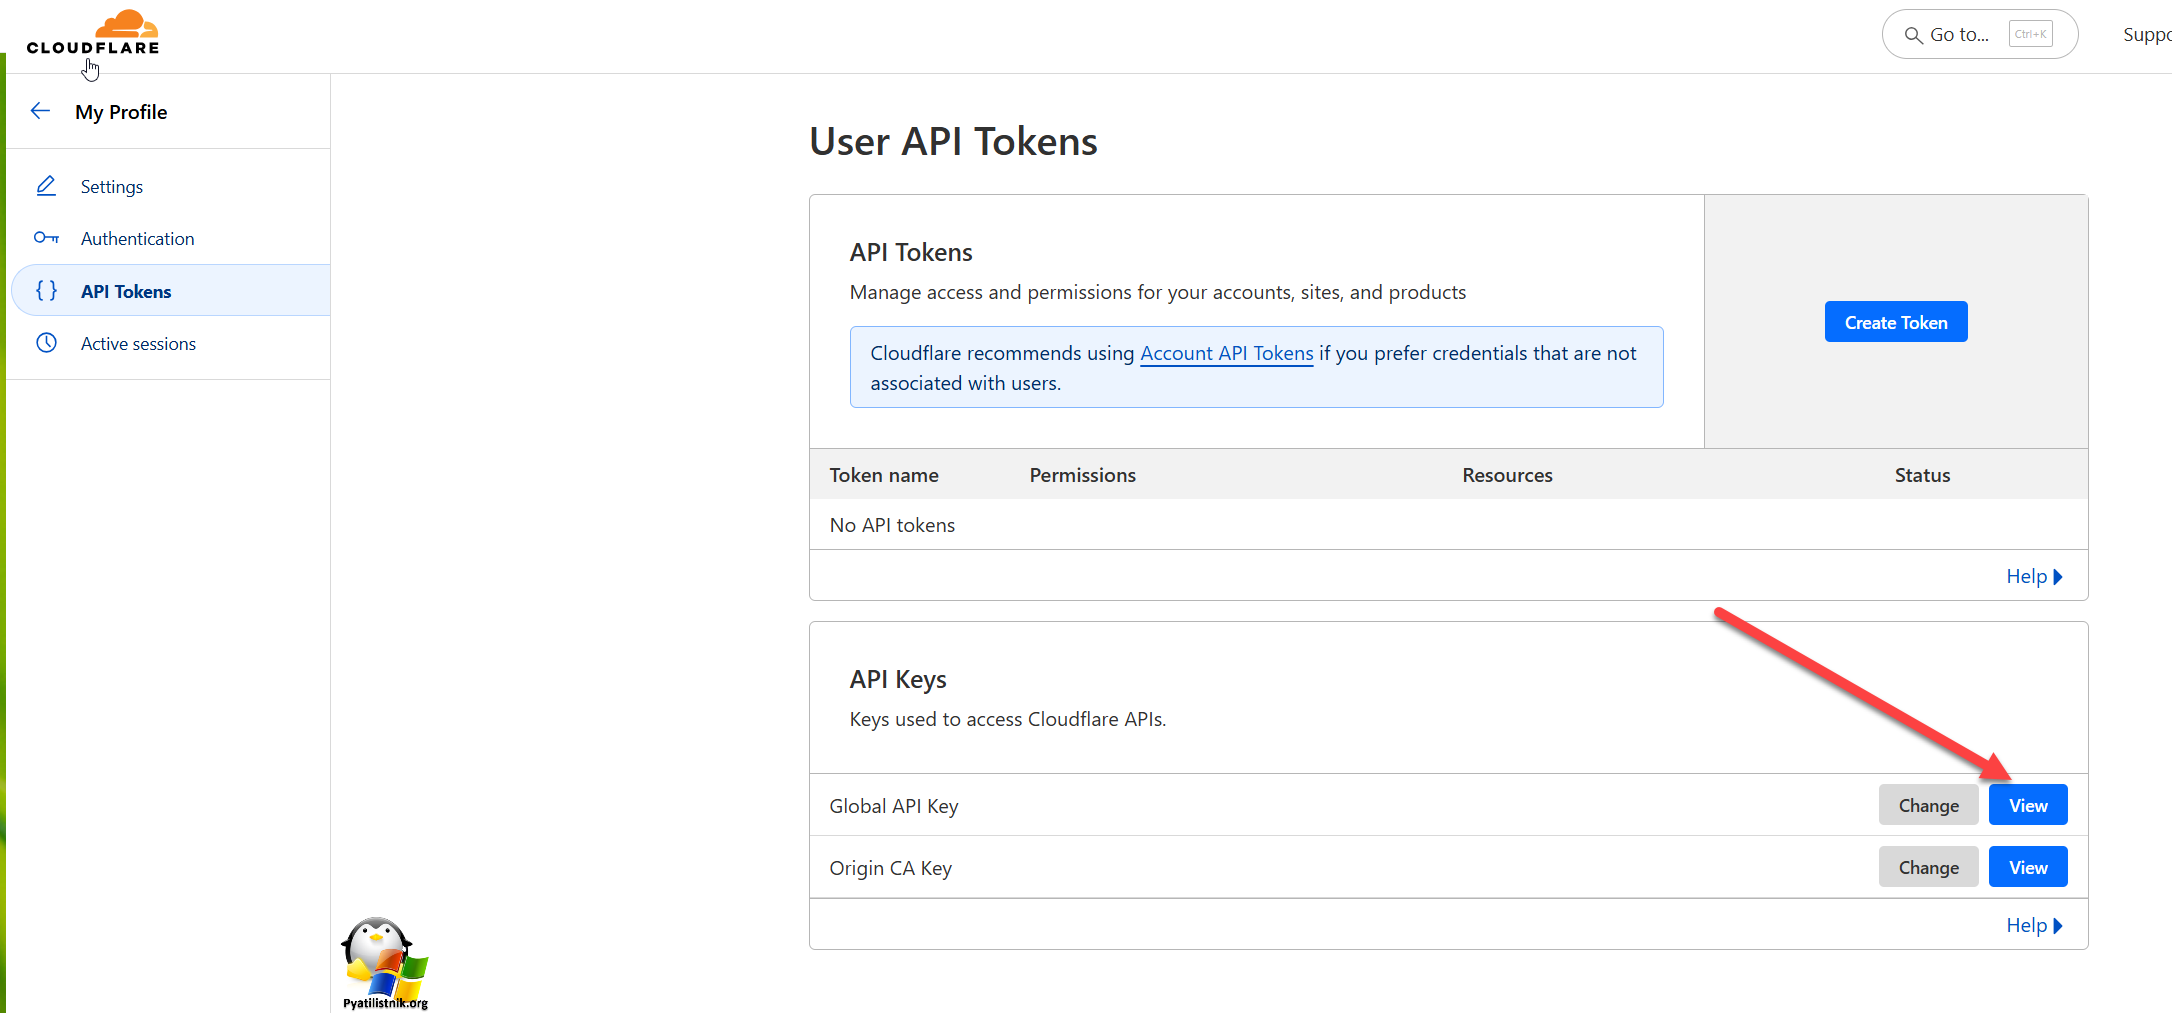Click the Go to... search field
The image size is (2172, 1013).
pos(1980,35)
